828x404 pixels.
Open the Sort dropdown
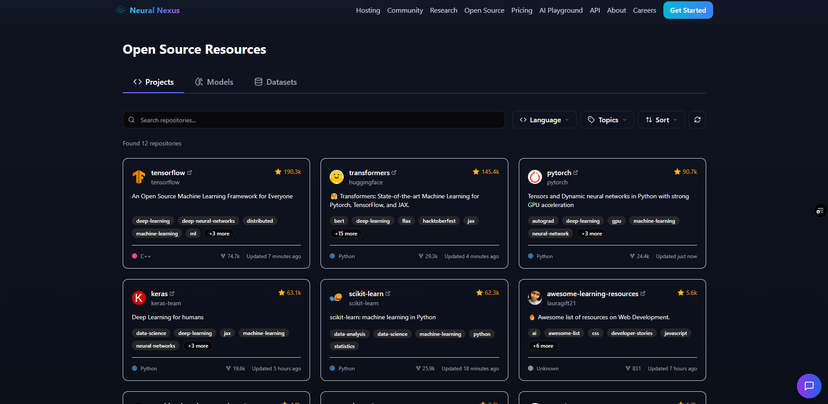pyautogui.click(x=661, y=120)
